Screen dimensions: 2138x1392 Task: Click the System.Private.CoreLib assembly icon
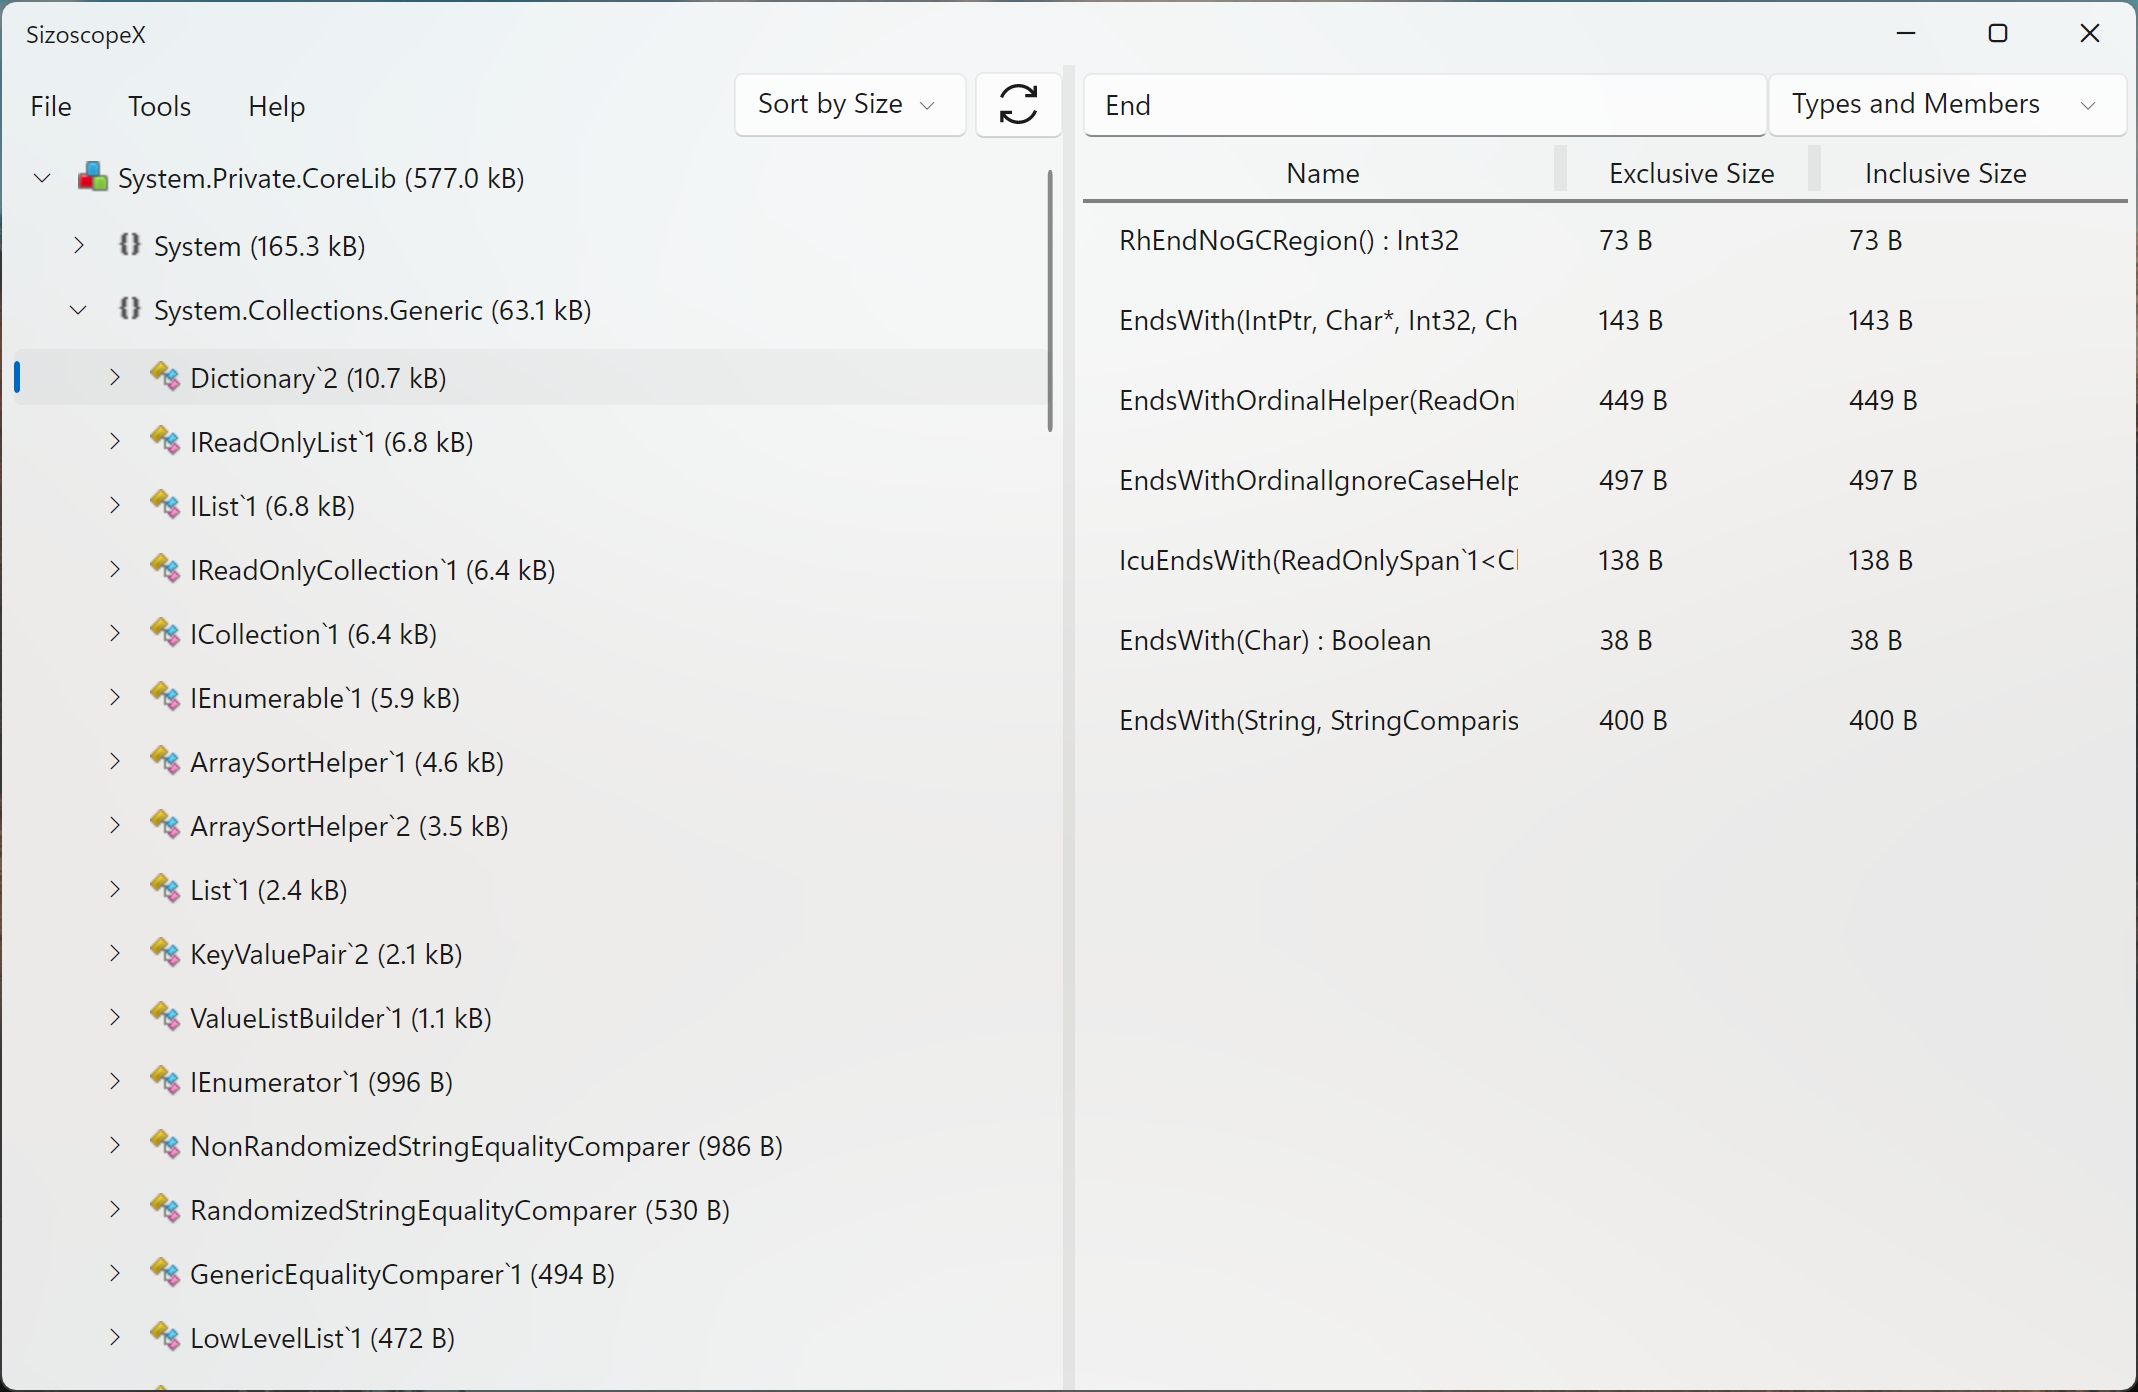[93, 178]
